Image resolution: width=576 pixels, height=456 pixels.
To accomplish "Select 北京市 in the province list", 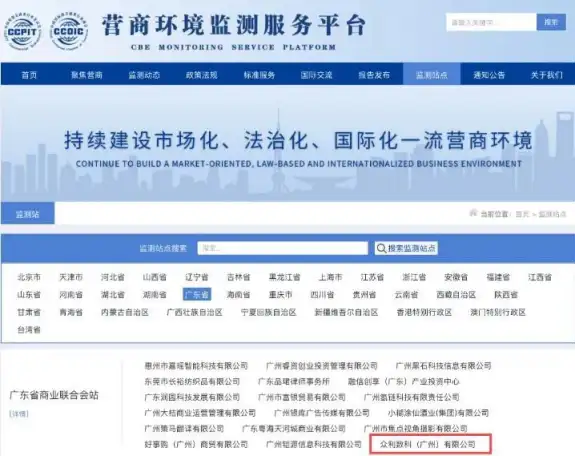I will pyautogui.click(x=29, y=277).
